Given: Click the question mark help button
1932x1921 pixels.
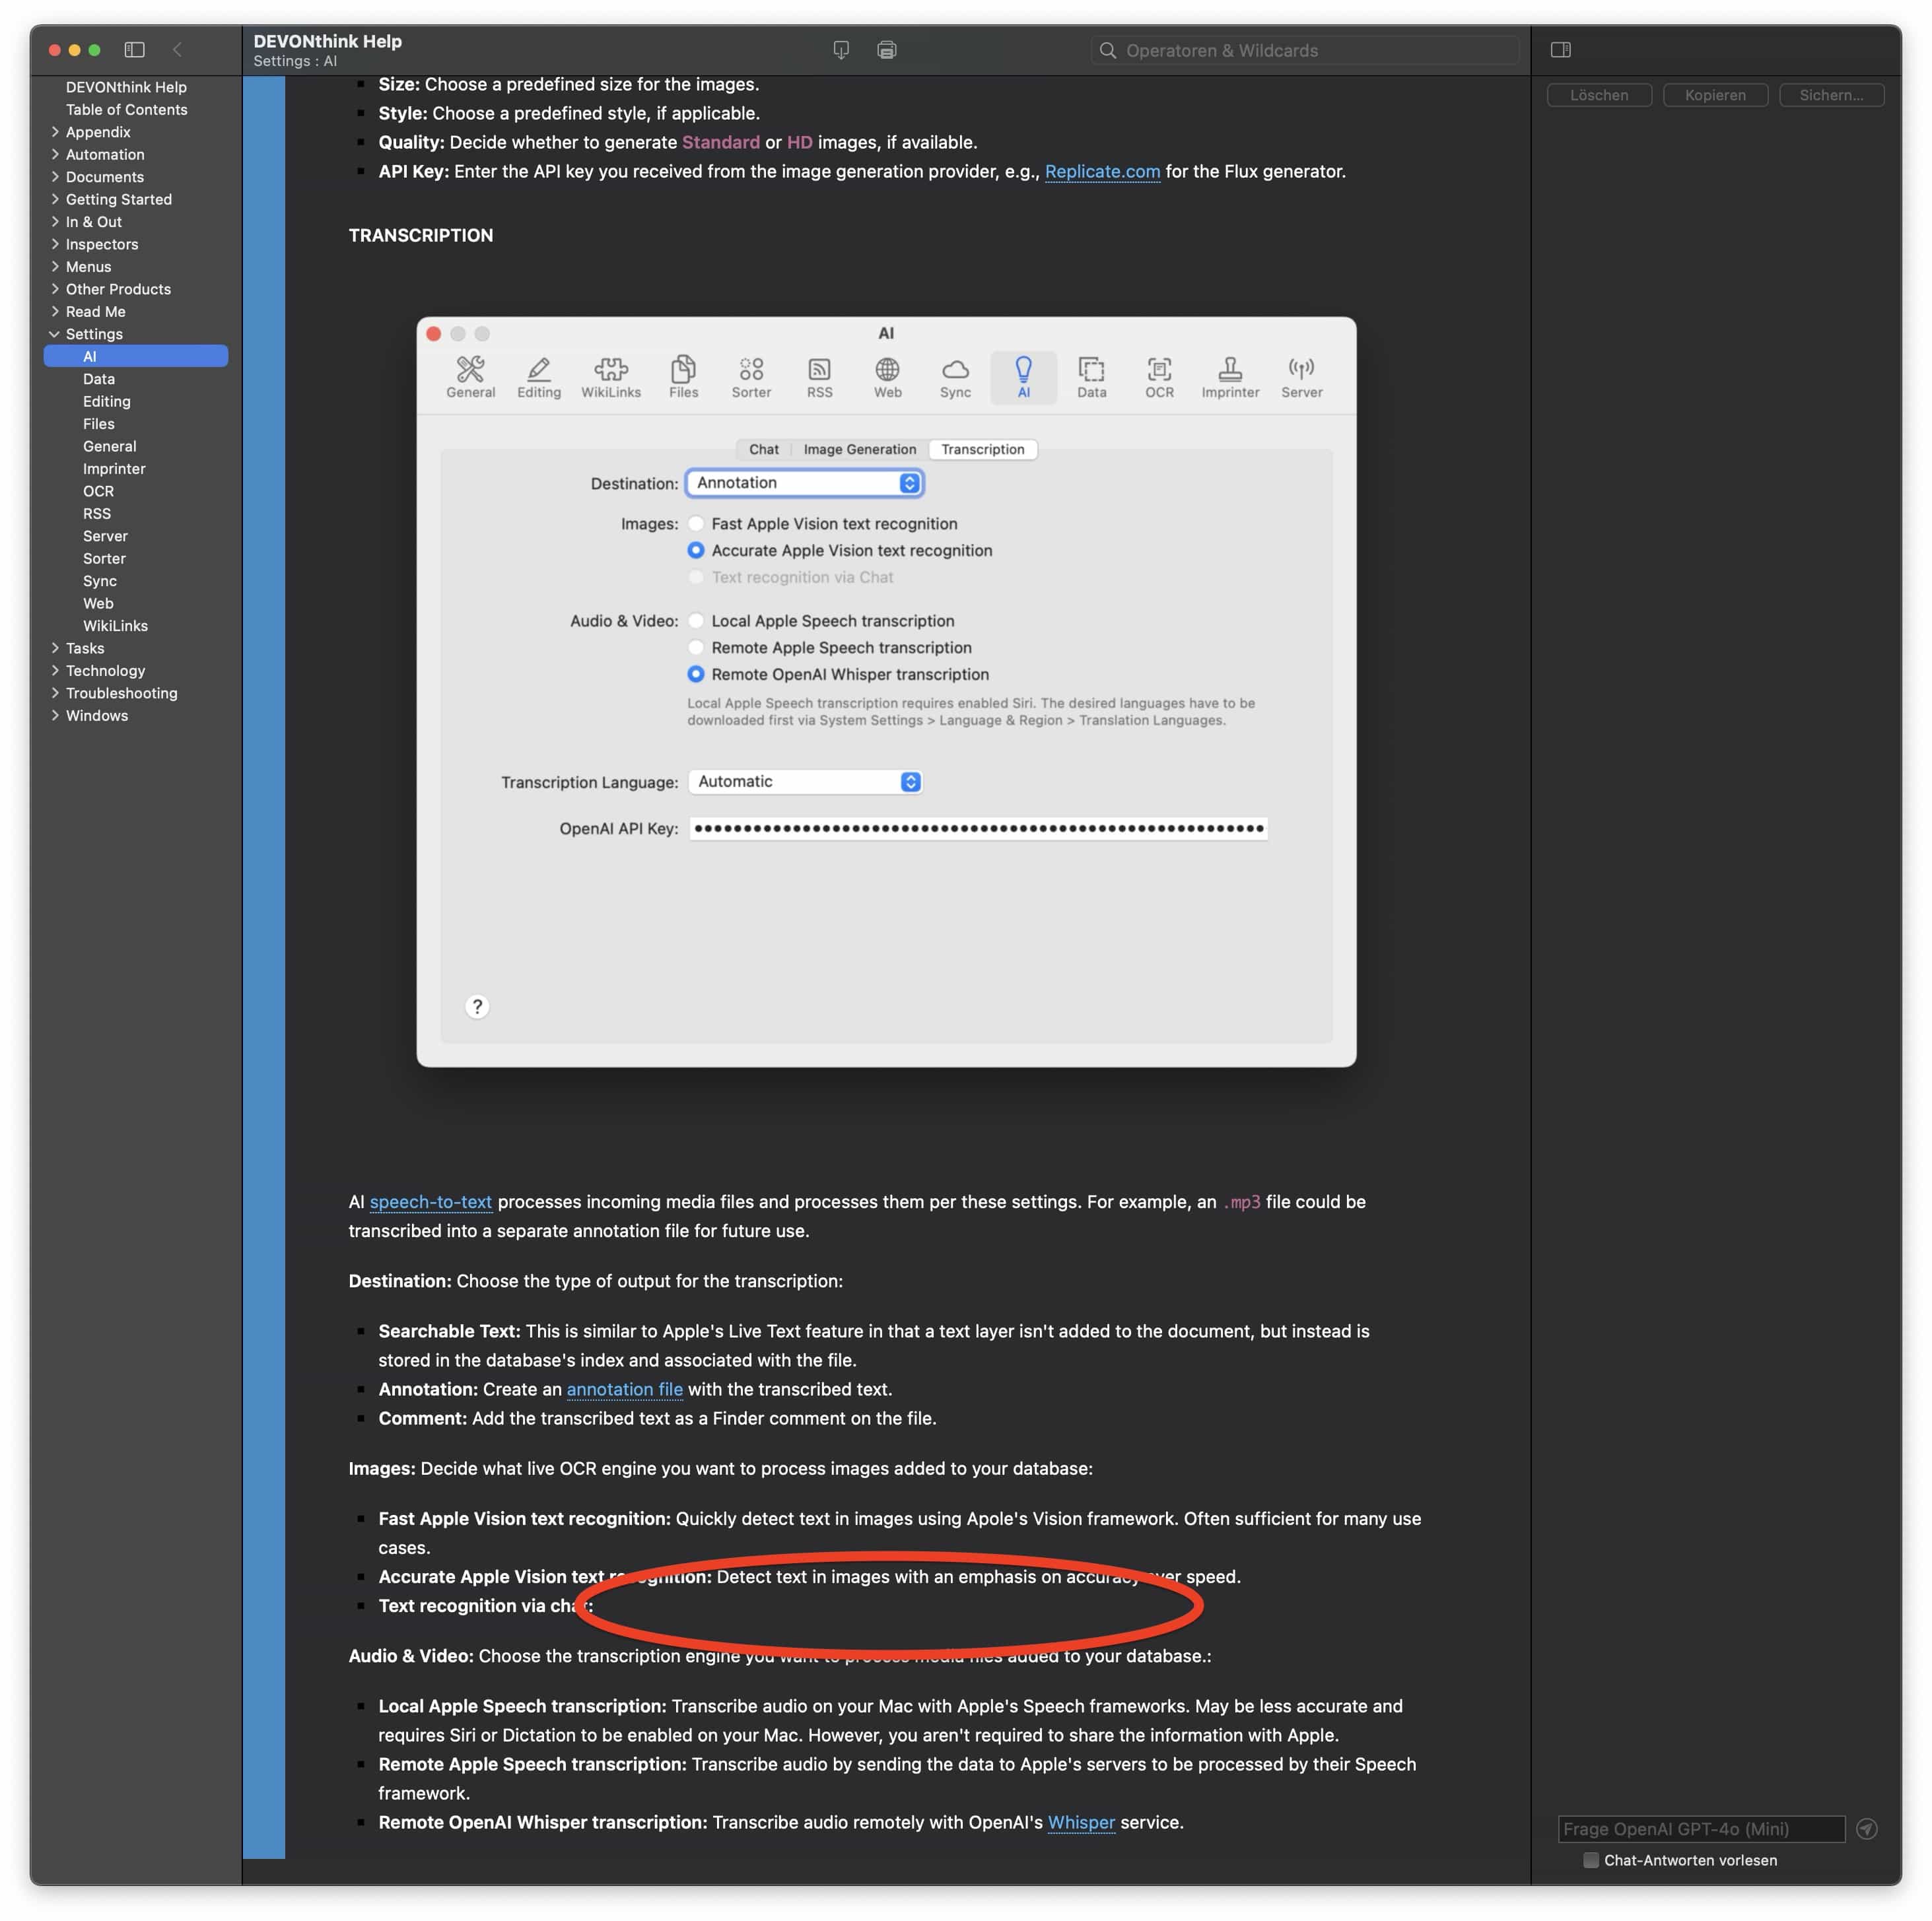Looking at the screenshot, I should (477, 1006).
